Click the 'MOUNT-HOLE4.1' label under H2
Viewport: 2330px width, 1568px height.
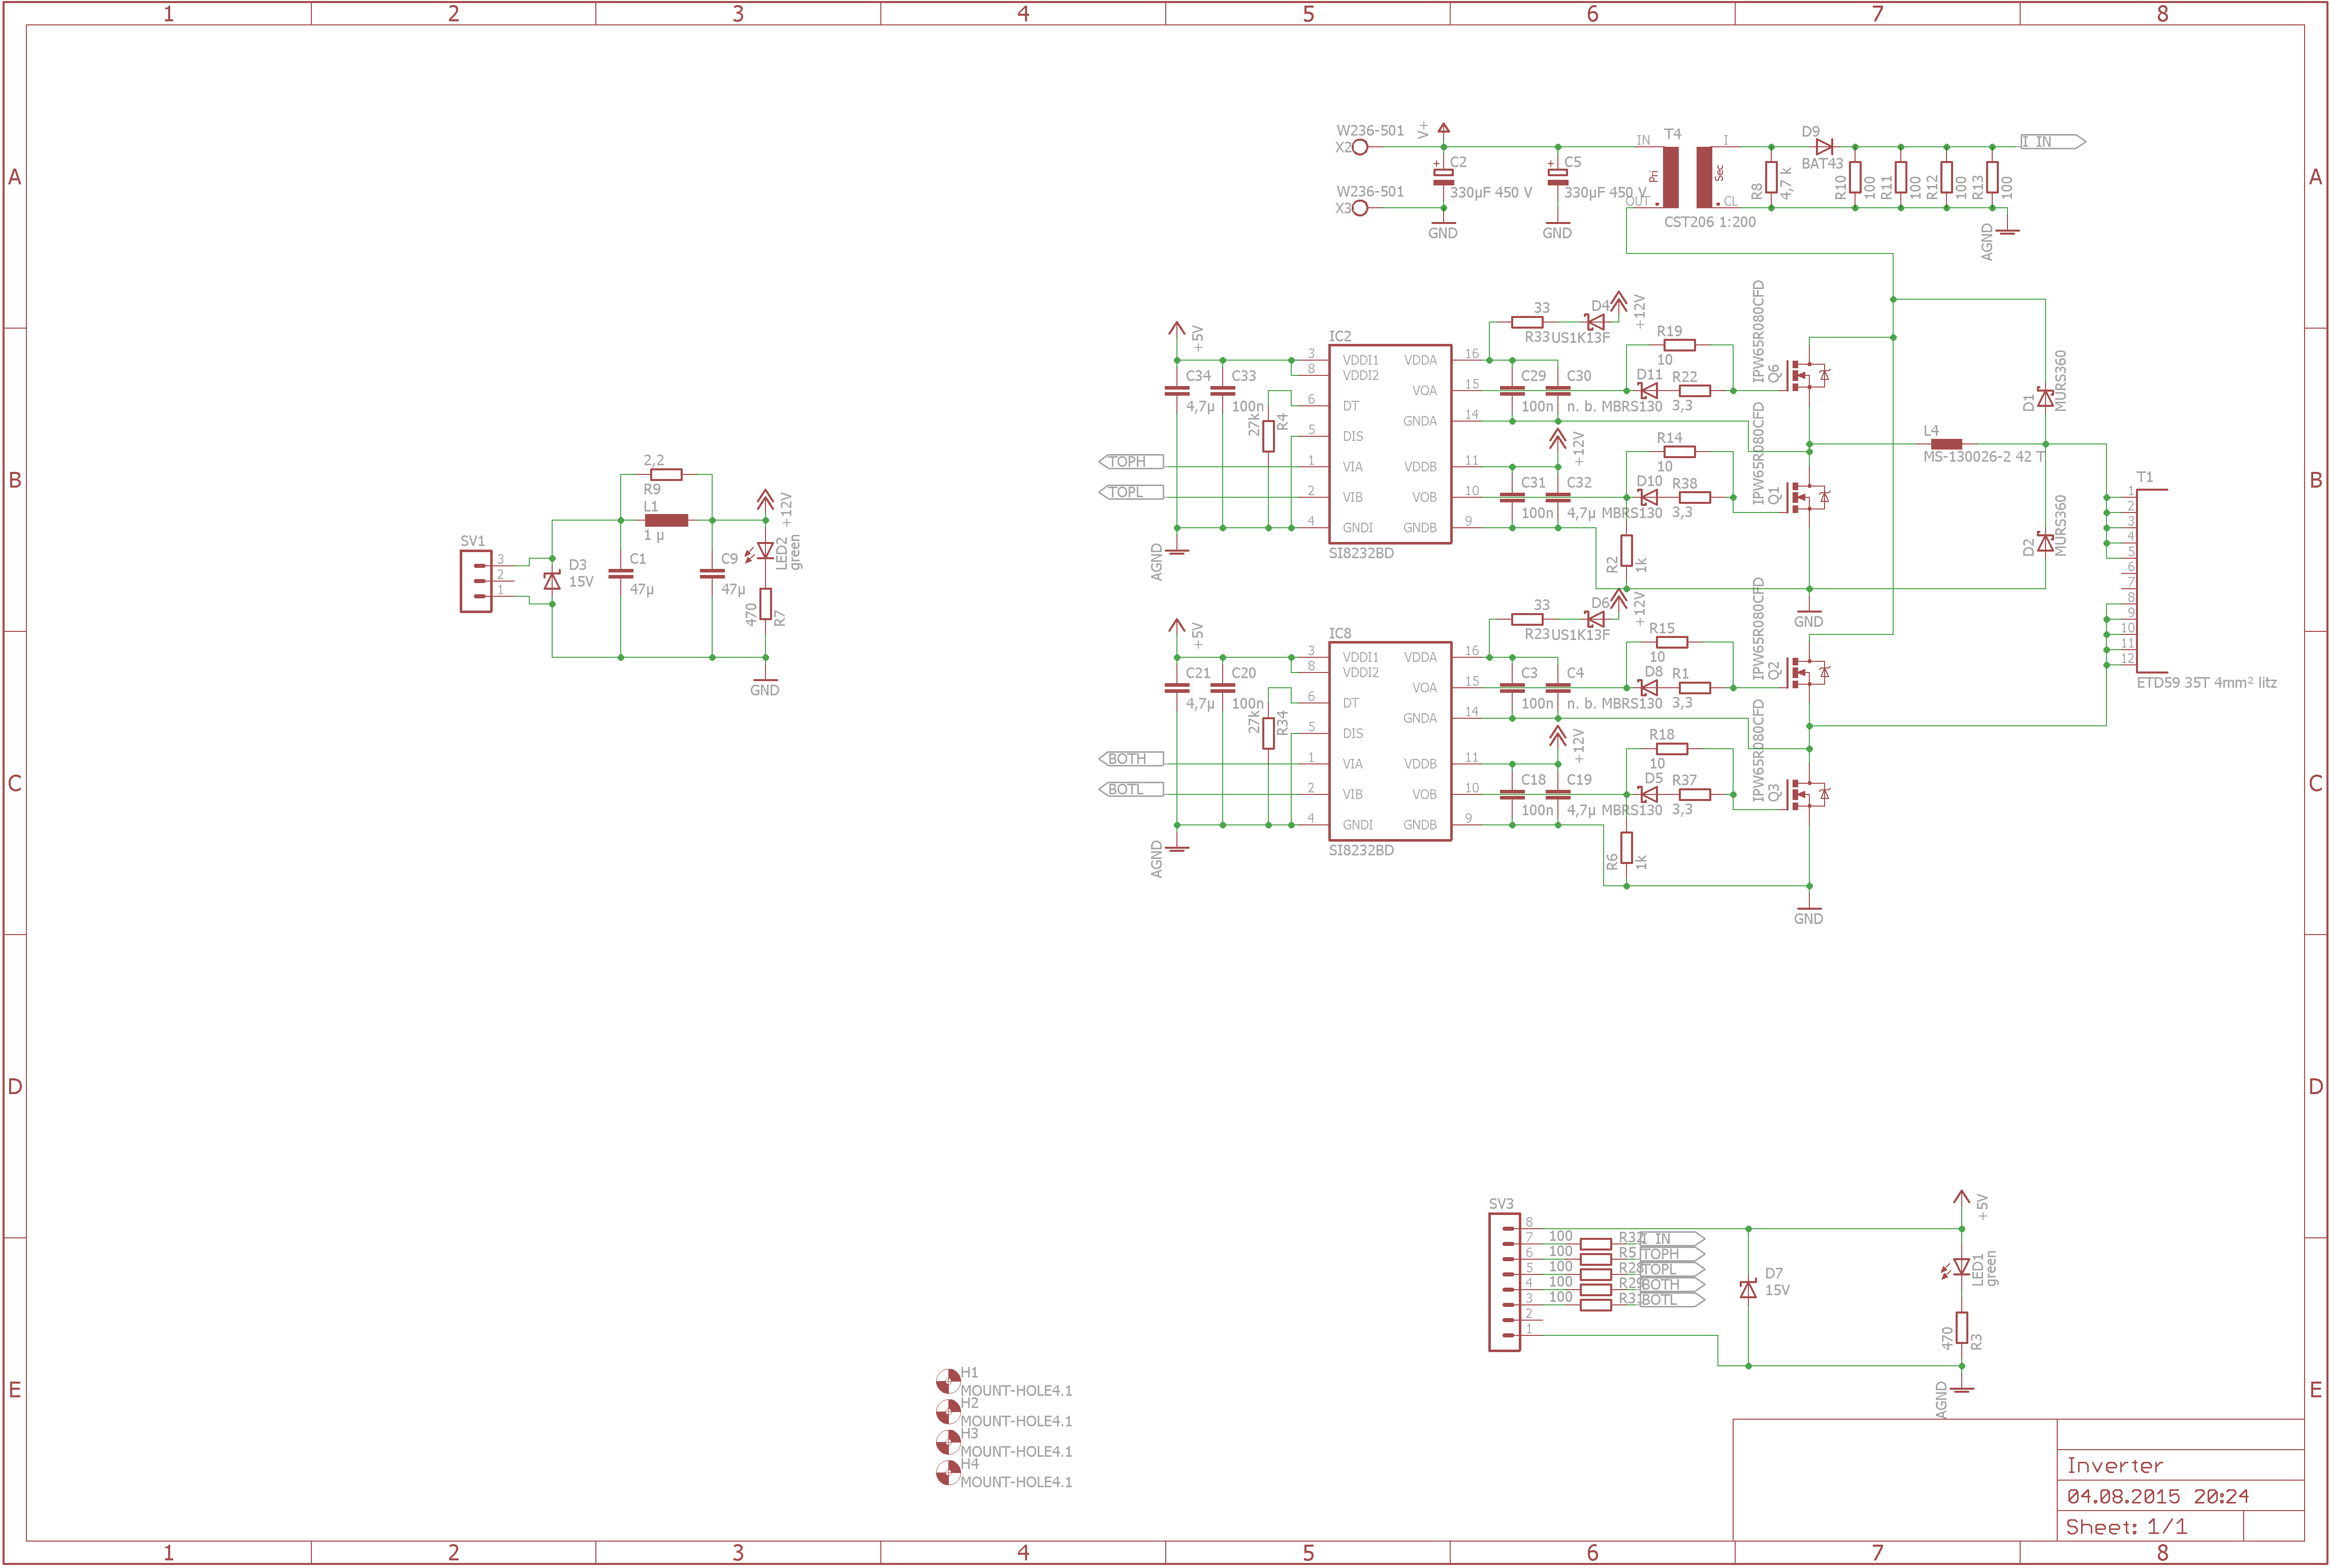pos(1016,1421)
